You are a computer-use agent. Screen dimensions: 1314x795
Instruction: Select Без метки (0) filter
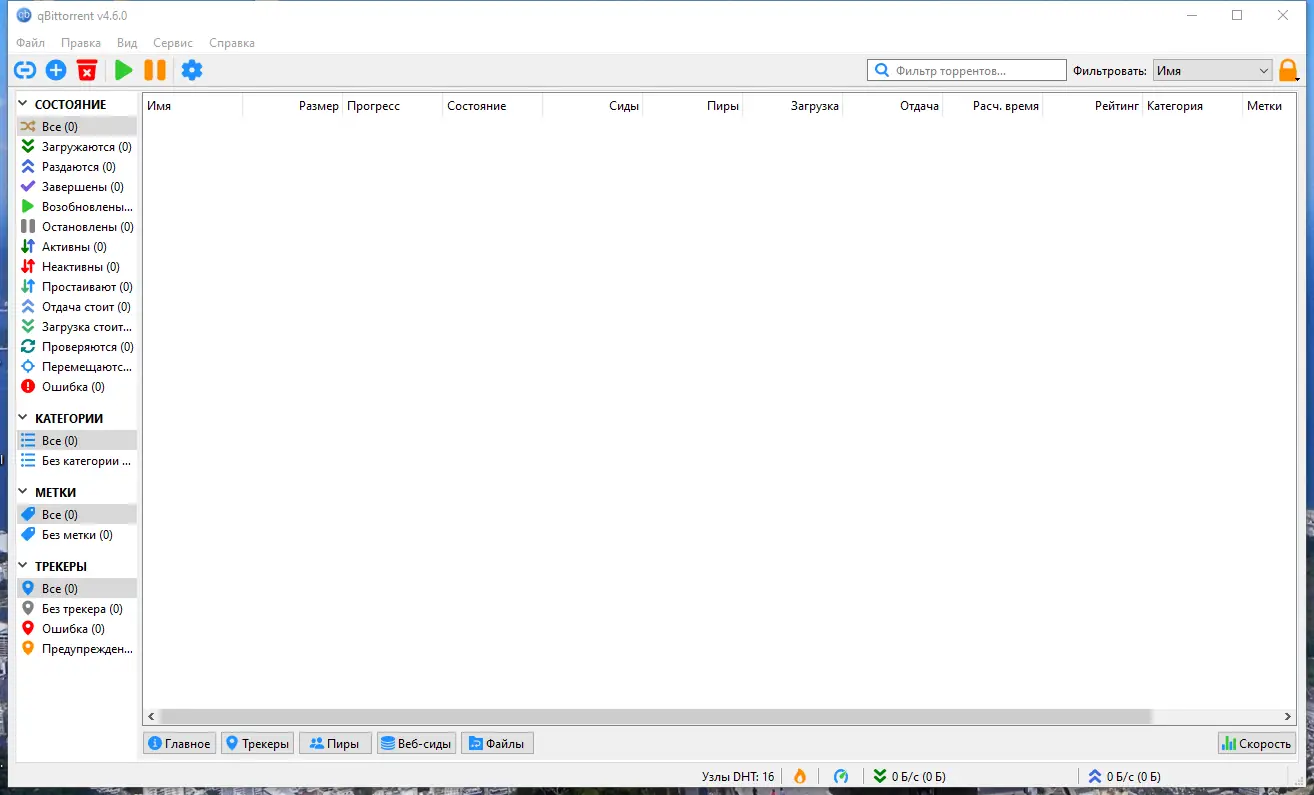click(x=77, y=535)
